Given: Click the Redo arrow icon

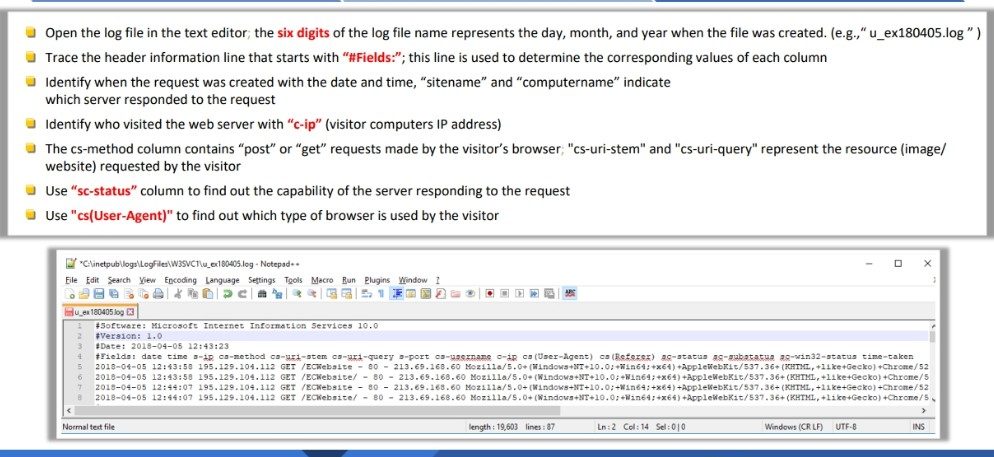Looking at the screenshot, I should (242, 293).
